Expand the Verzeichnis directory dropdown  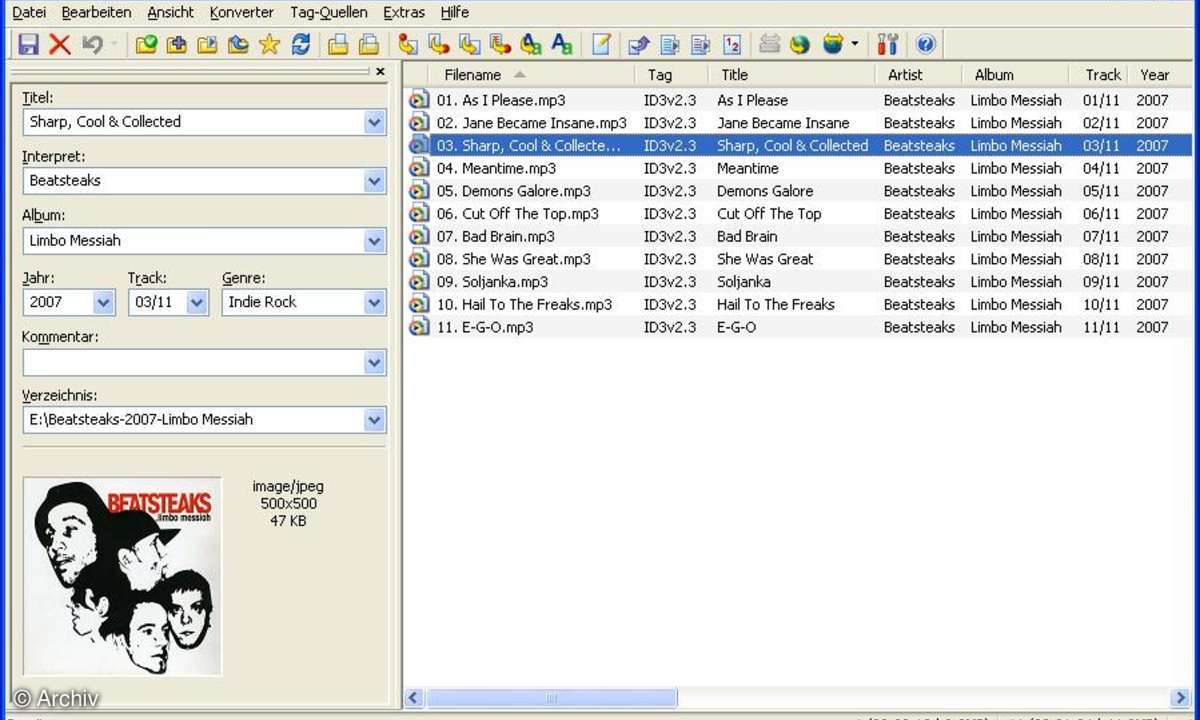click(374, 420)
